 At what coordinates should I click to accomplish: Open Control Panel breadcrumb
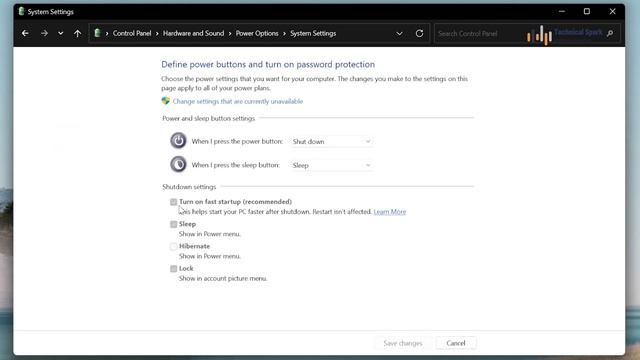pos(132,33)
